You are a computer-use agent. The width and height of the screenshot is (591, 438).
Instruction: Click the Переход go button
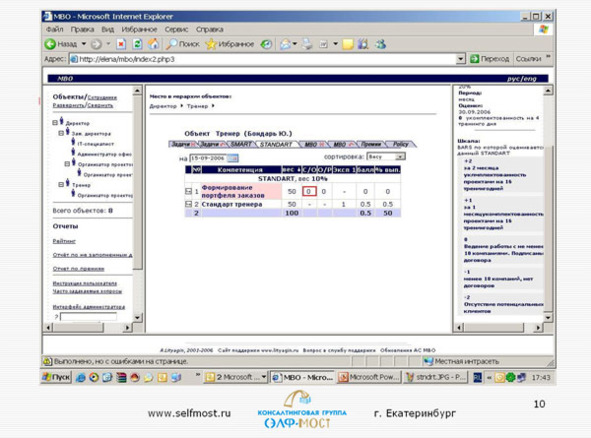tap(489, 59)
